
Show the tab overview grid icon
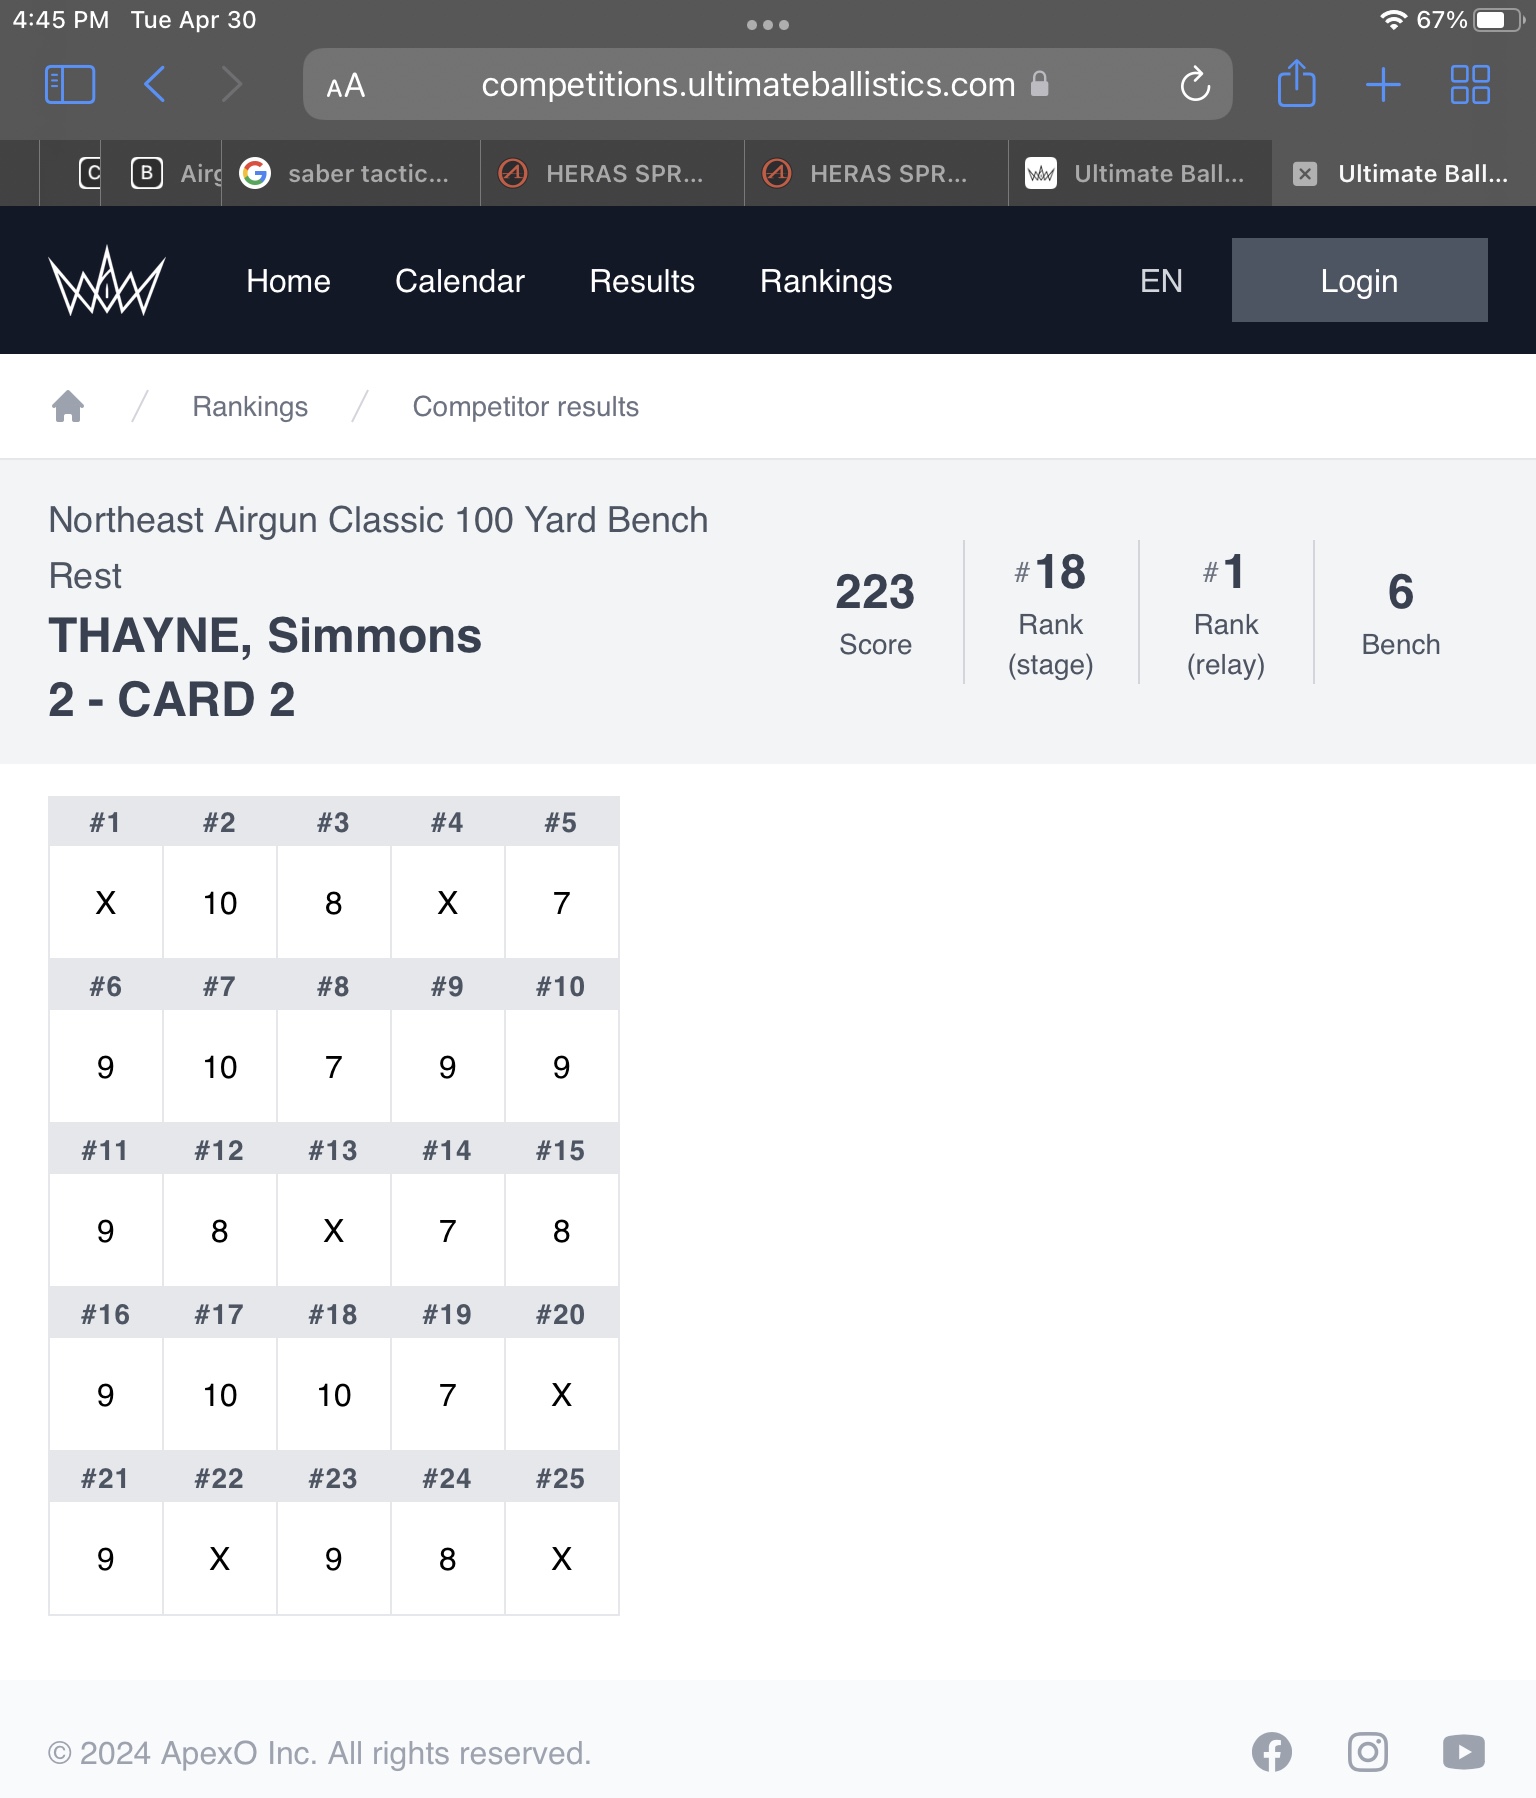pyautogui.click(x=1470, y=84)
